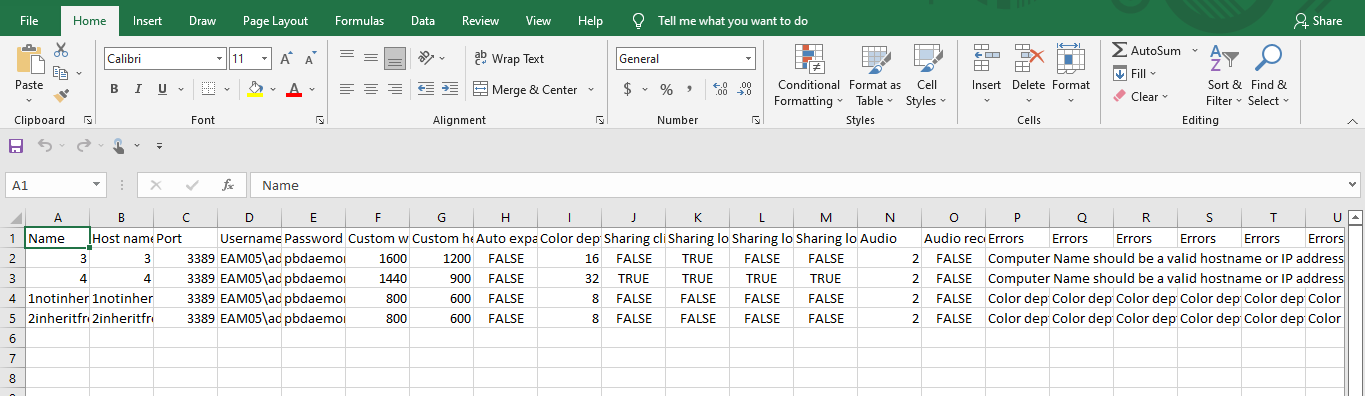Switch to the Formulas tab

[359, 20]
